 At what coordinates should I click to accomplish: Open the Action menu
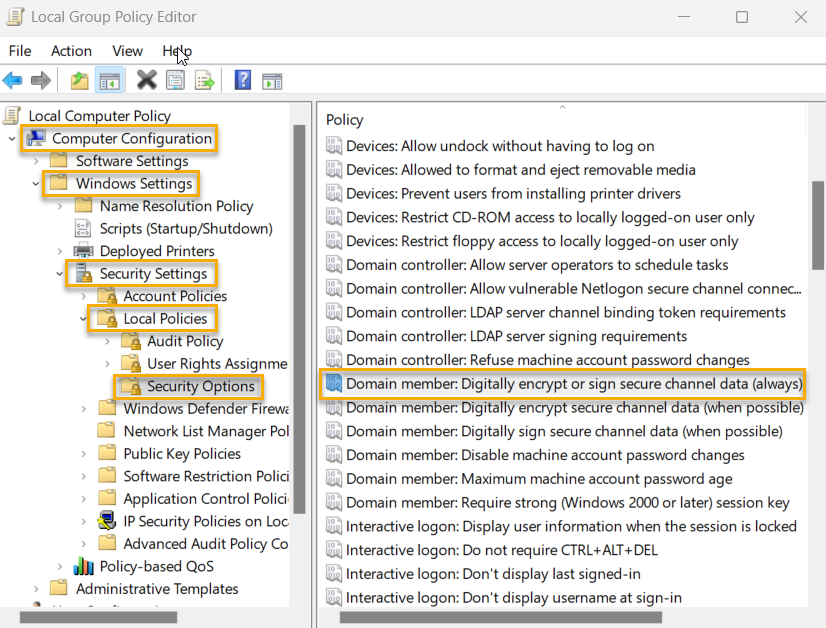pos(70,50)
